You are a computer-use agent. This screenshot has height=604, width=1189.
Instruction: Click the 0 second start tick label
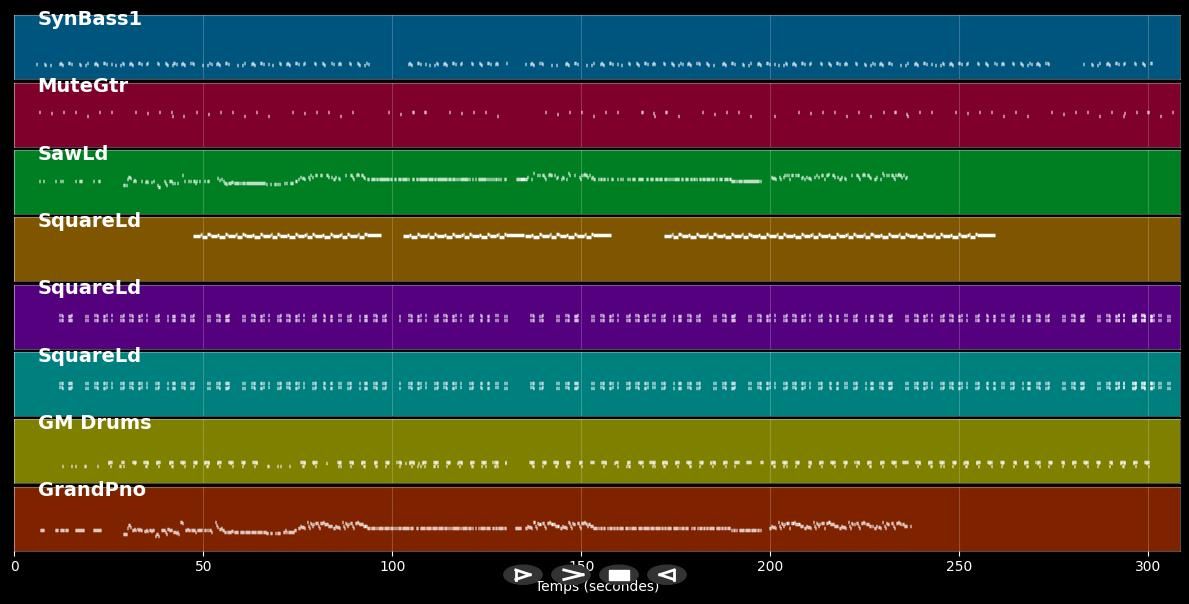pos(14,567)
